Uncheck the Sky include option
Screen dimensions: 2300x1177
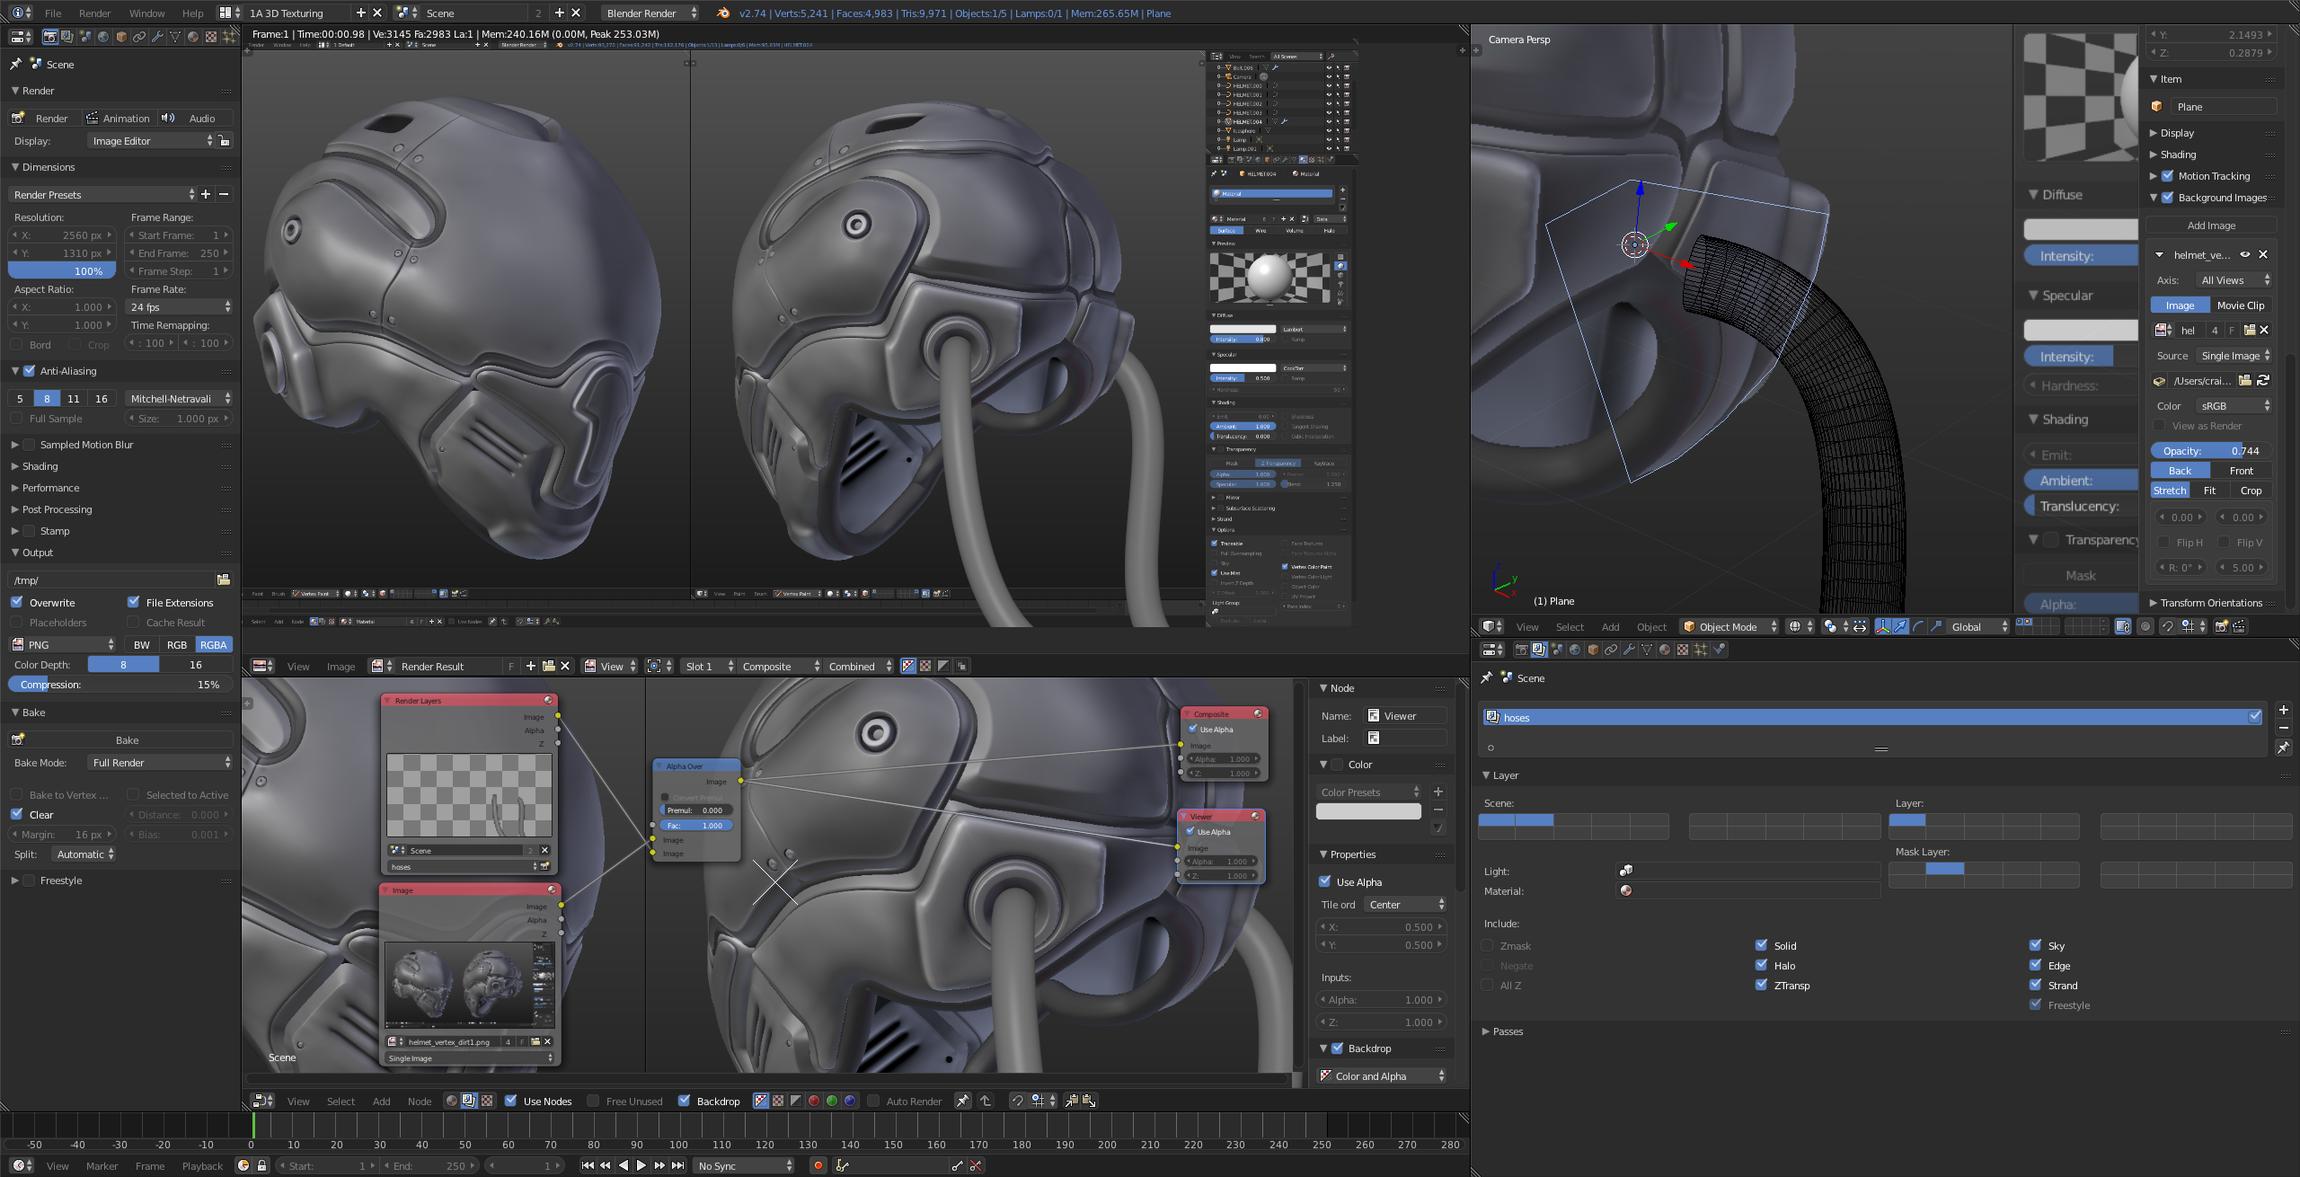tap(2035, 945)
